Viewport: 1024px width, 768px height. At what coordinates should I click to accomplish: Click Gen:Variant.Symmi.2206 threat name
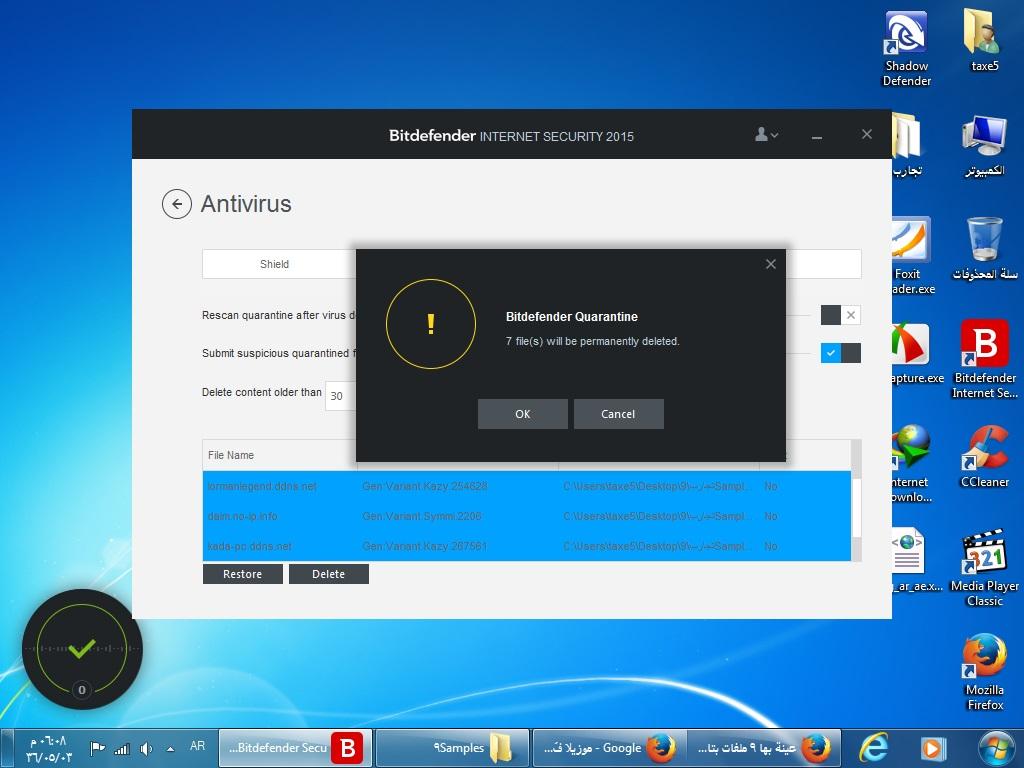[422, 516]
